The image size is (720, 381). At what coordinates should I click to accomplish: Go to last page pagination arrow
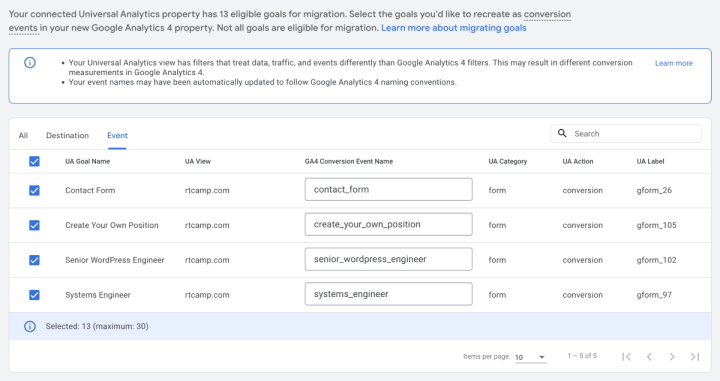(x=695, y=357)
